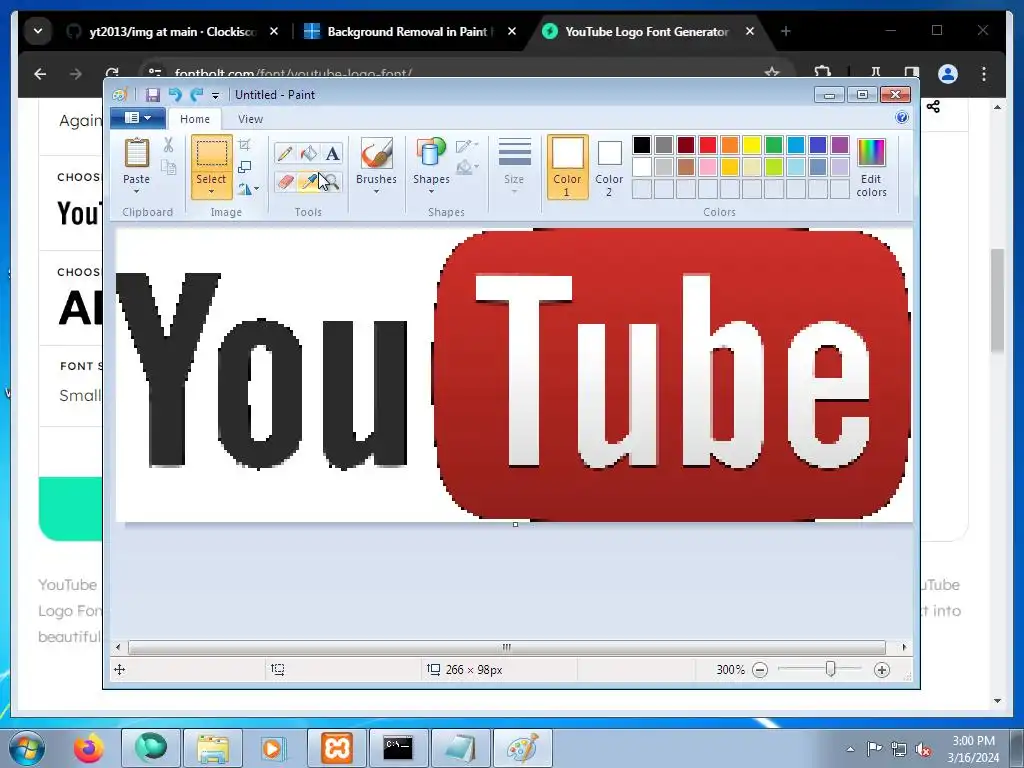Show hidden system tray icons
The width and height of the screenshot is (1024, 768).
850,749
